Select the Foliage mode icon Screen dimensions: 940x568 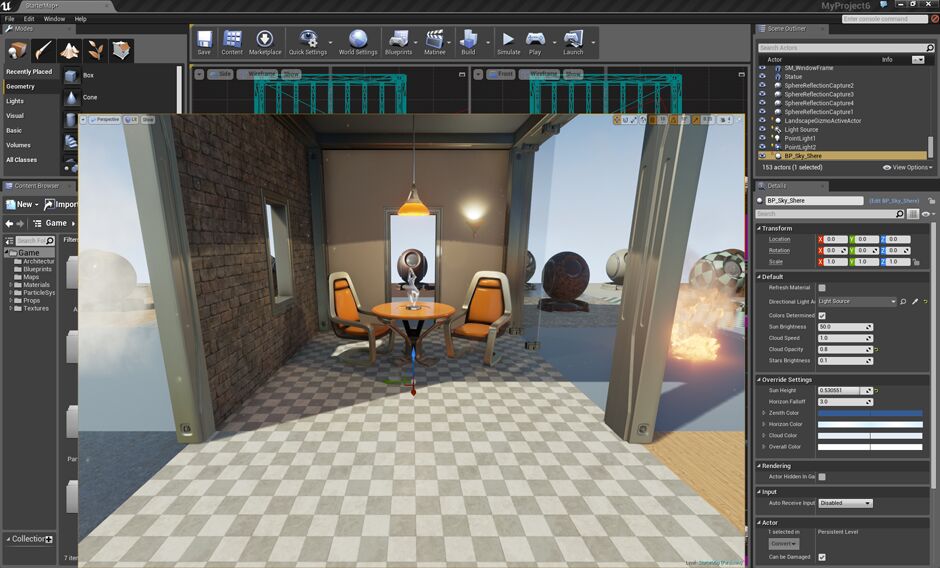[x=95, y=50]
